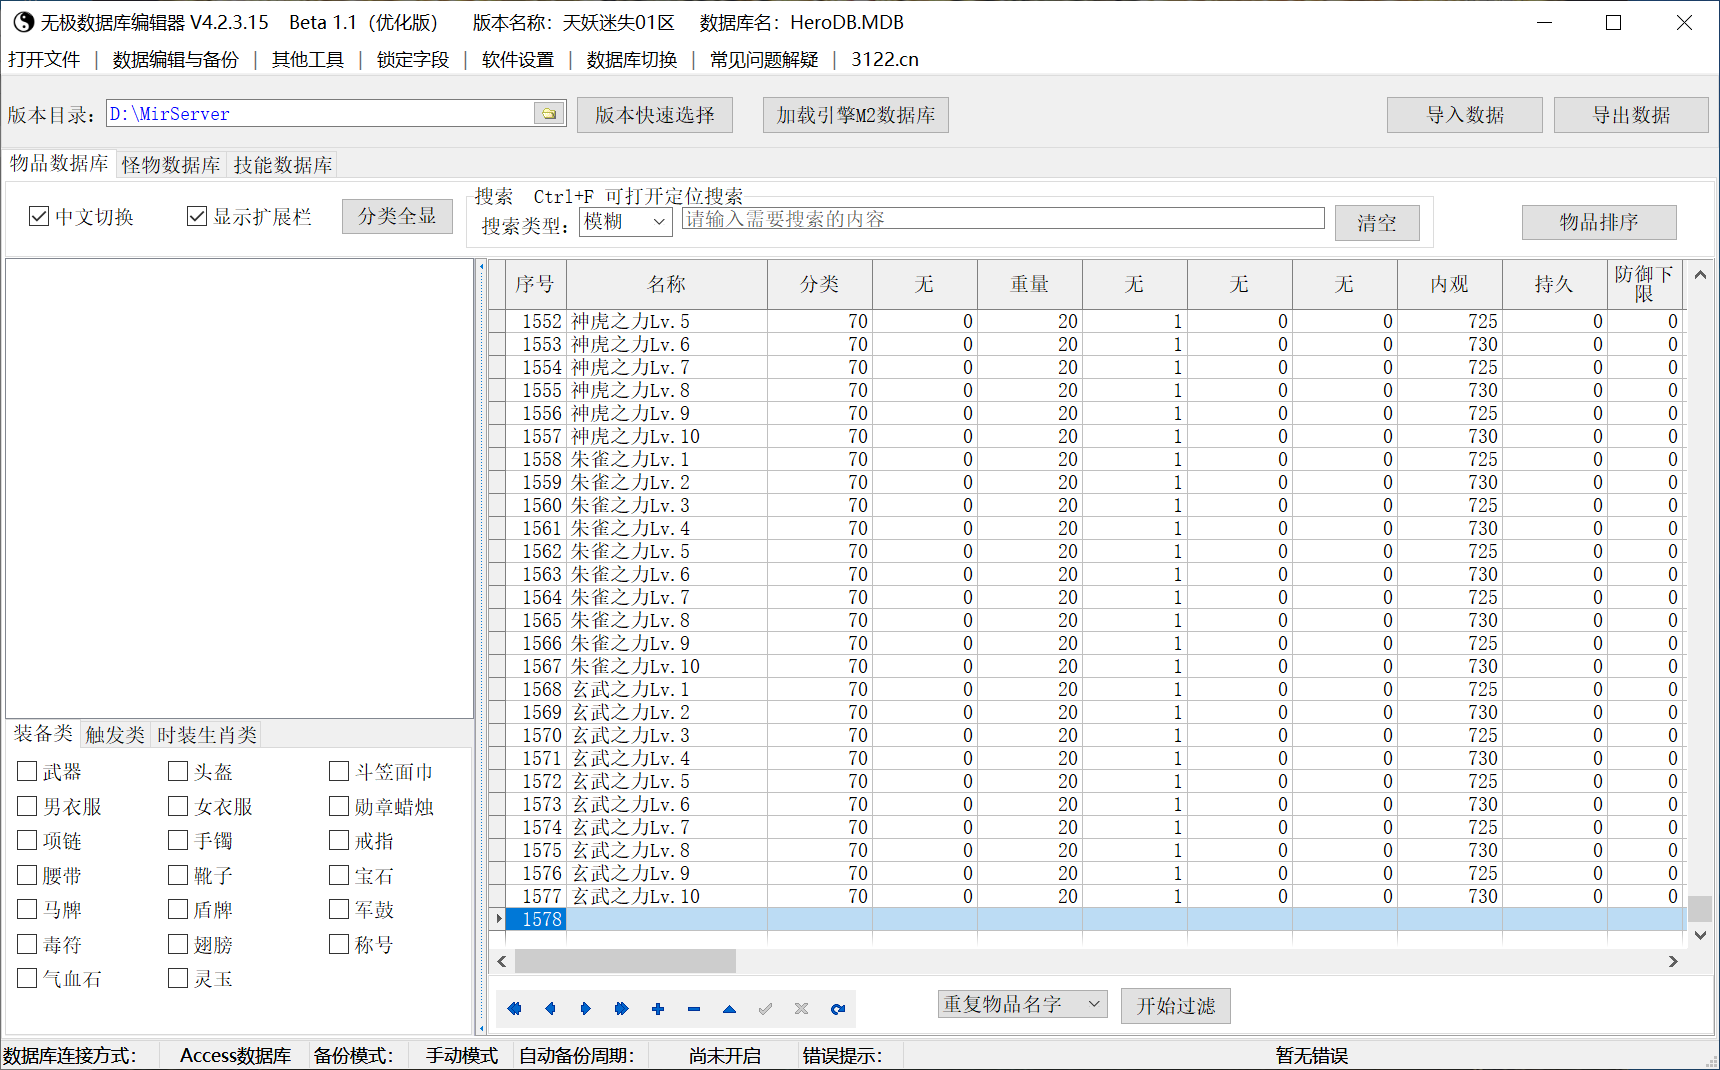Check the 斗笠面巾 category box
The image size is (1720, 1070).
(x=339, y=771)
